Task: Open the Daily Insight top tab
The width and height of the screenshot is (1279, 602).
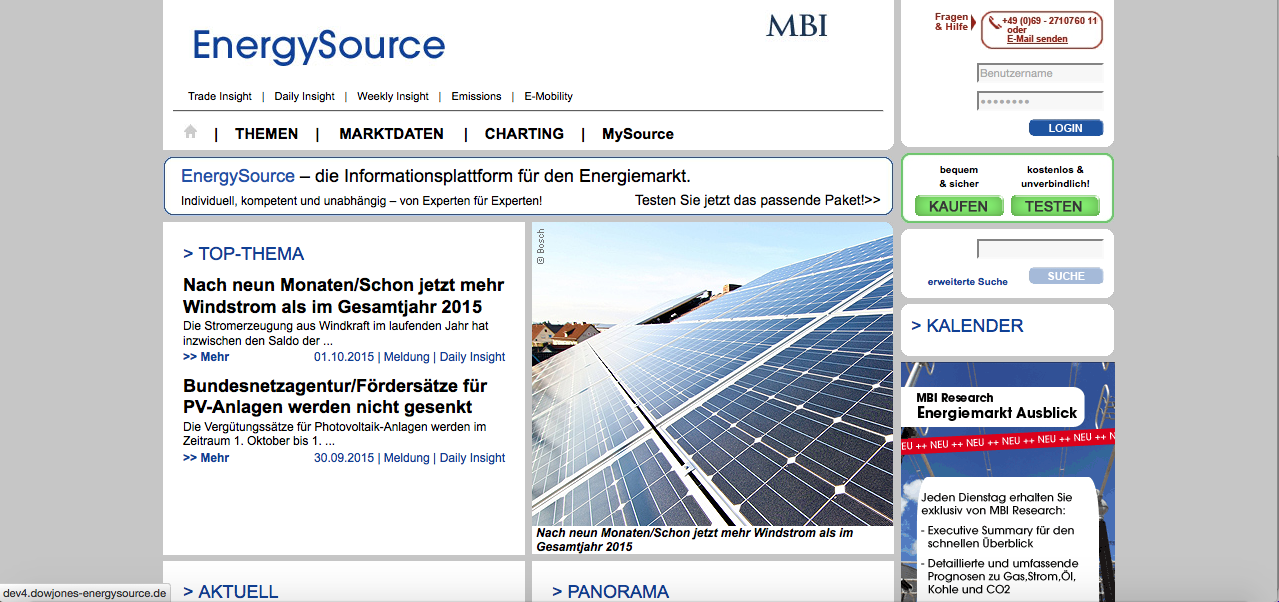Action: tap(305, 96)
